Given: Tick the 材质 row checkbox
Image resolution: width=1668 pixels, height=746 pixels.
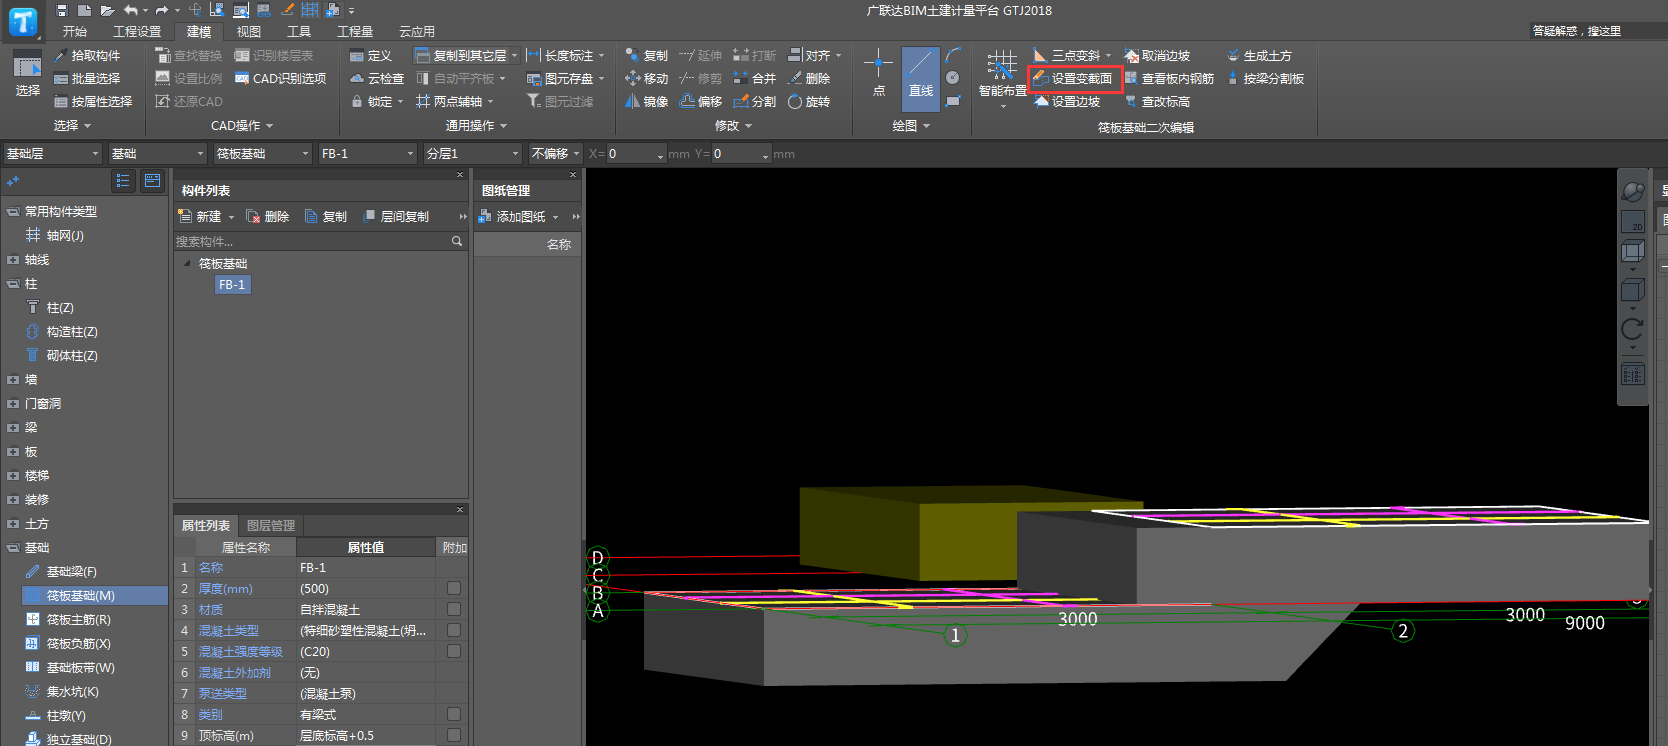Looking at the screenshot, I should coord(454,609).
